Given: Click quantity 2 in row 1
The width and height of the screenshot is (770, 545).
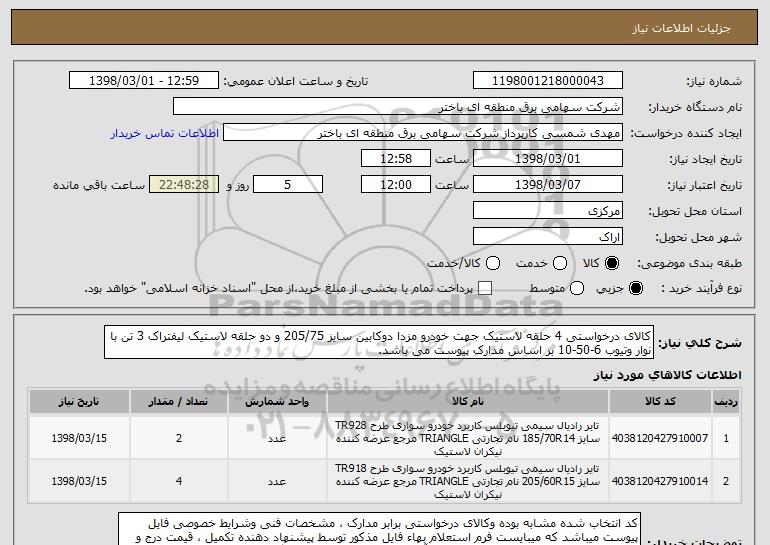Looking at the screenshot, I should [179, 438].
